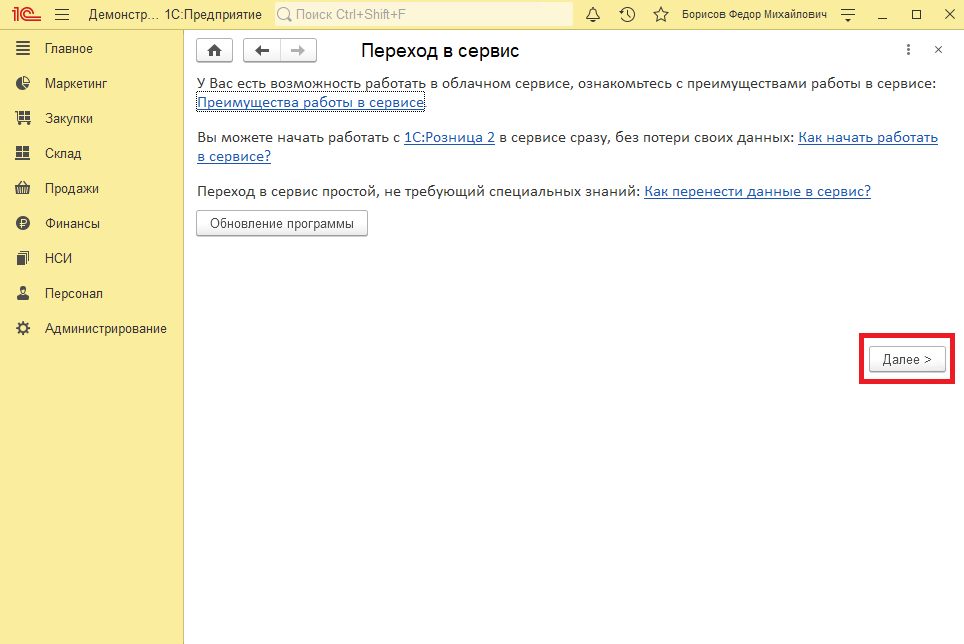
Task: Click the search field Поиск Ctrl+Shift+F
Action: click(x=424, y=14)
